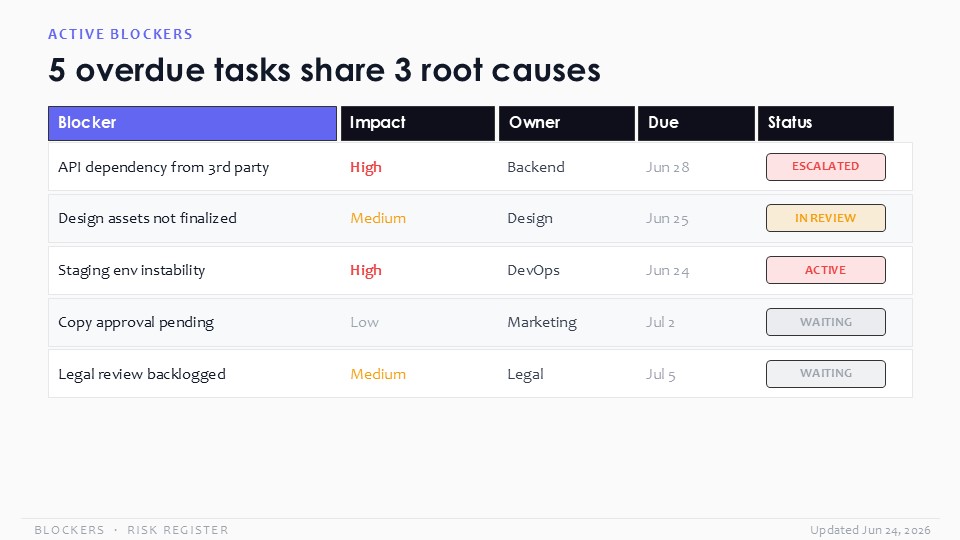Select 'API dependency from 3rd party' cell
This screenshot has width=960, height=540.
(163, 167)
